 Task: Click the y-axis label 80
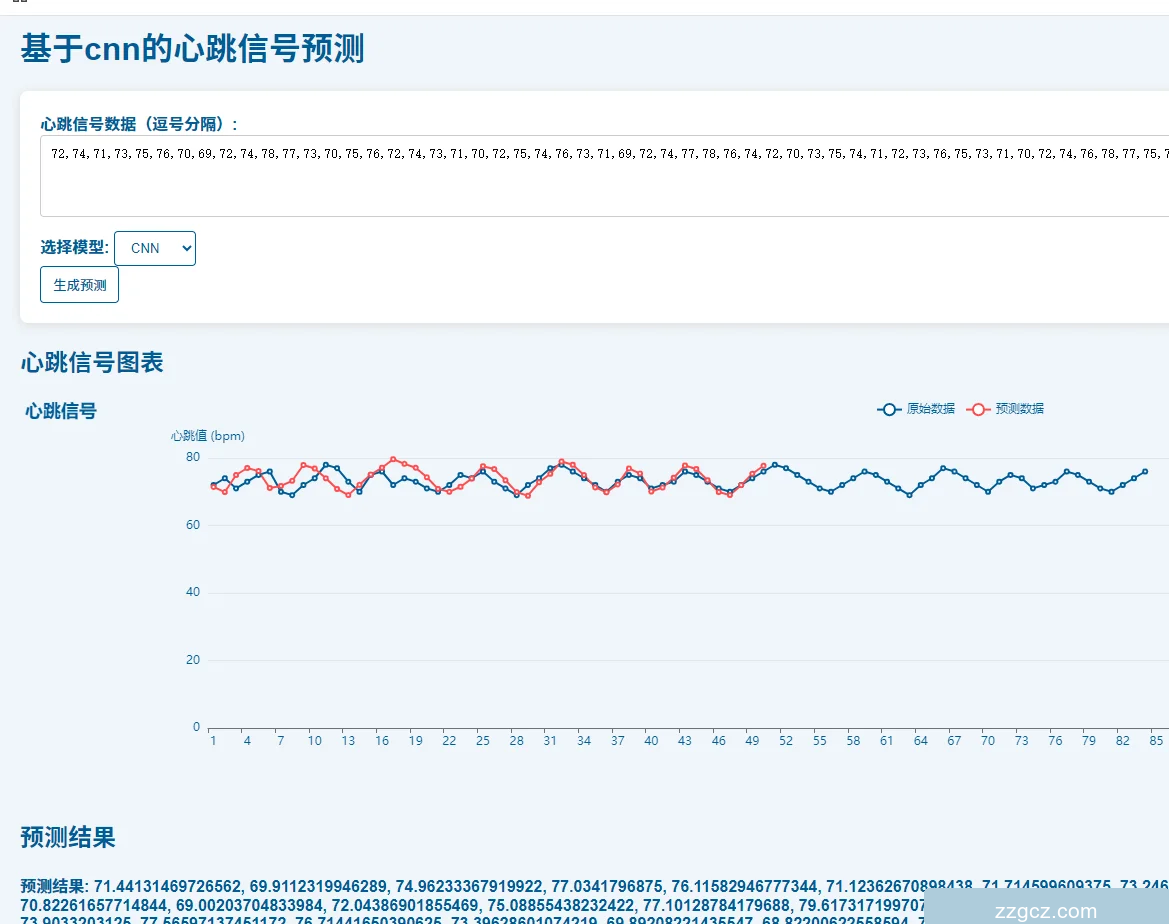(x=192, y=457)
